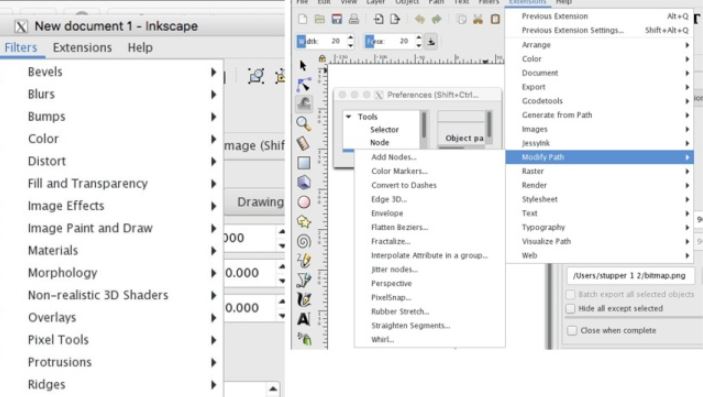Open the Extensions menu in left window
The width and height of the screenshot is (703, 397).
pos(82,48)
